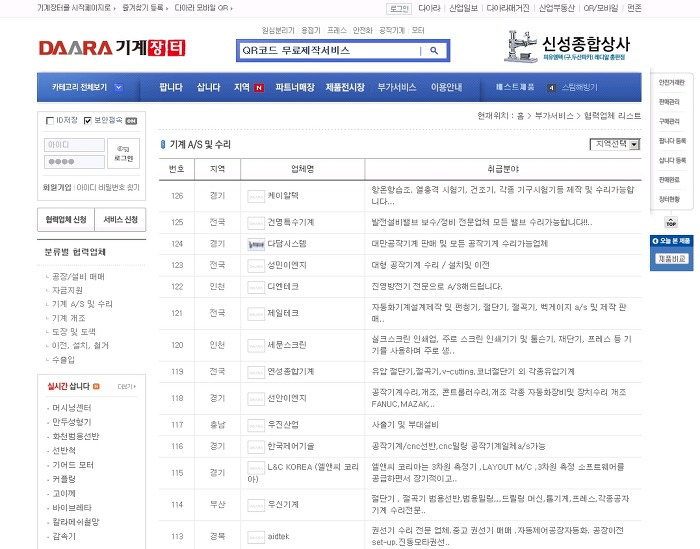700x549 pixels.
Task: Click the 제일테크 logo placeholder
Action: tap(256, 313)
